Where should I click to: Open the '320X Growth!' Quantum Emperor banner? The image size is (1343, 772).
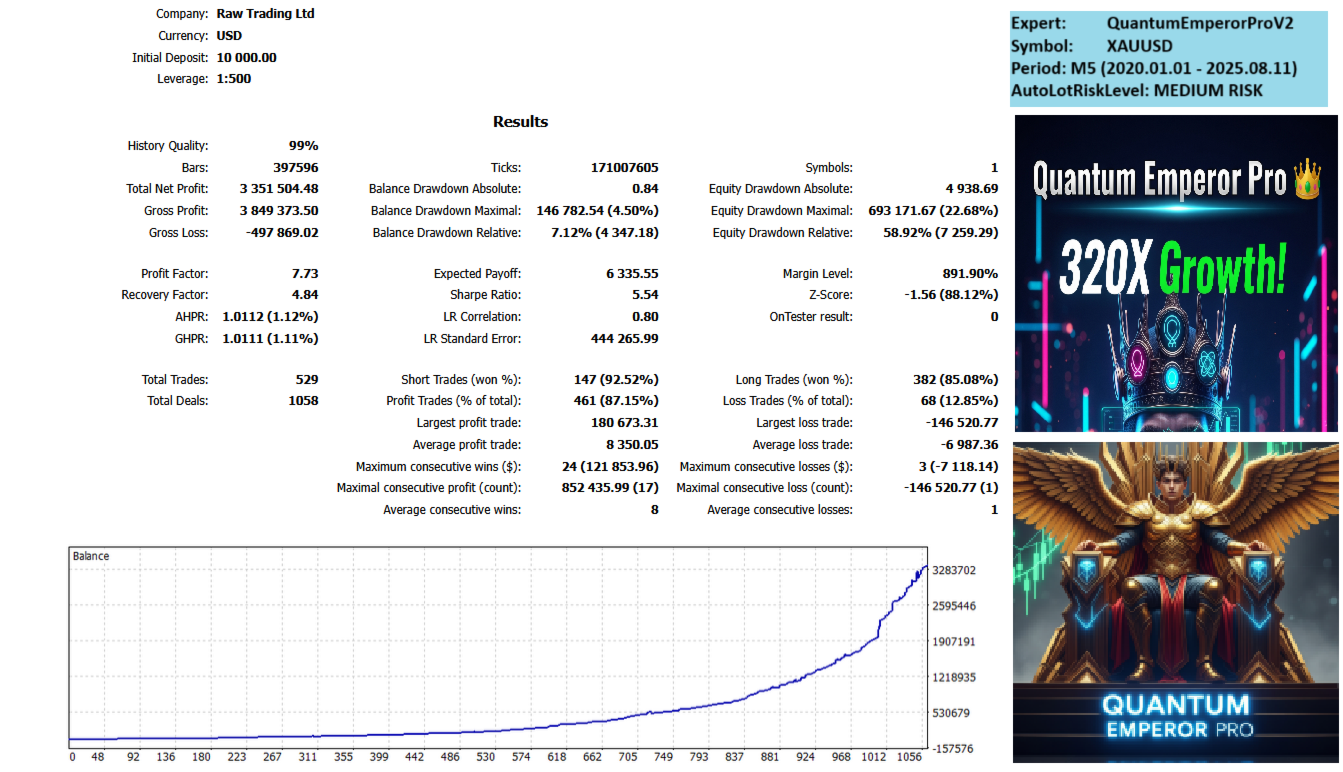(1176, 273)
